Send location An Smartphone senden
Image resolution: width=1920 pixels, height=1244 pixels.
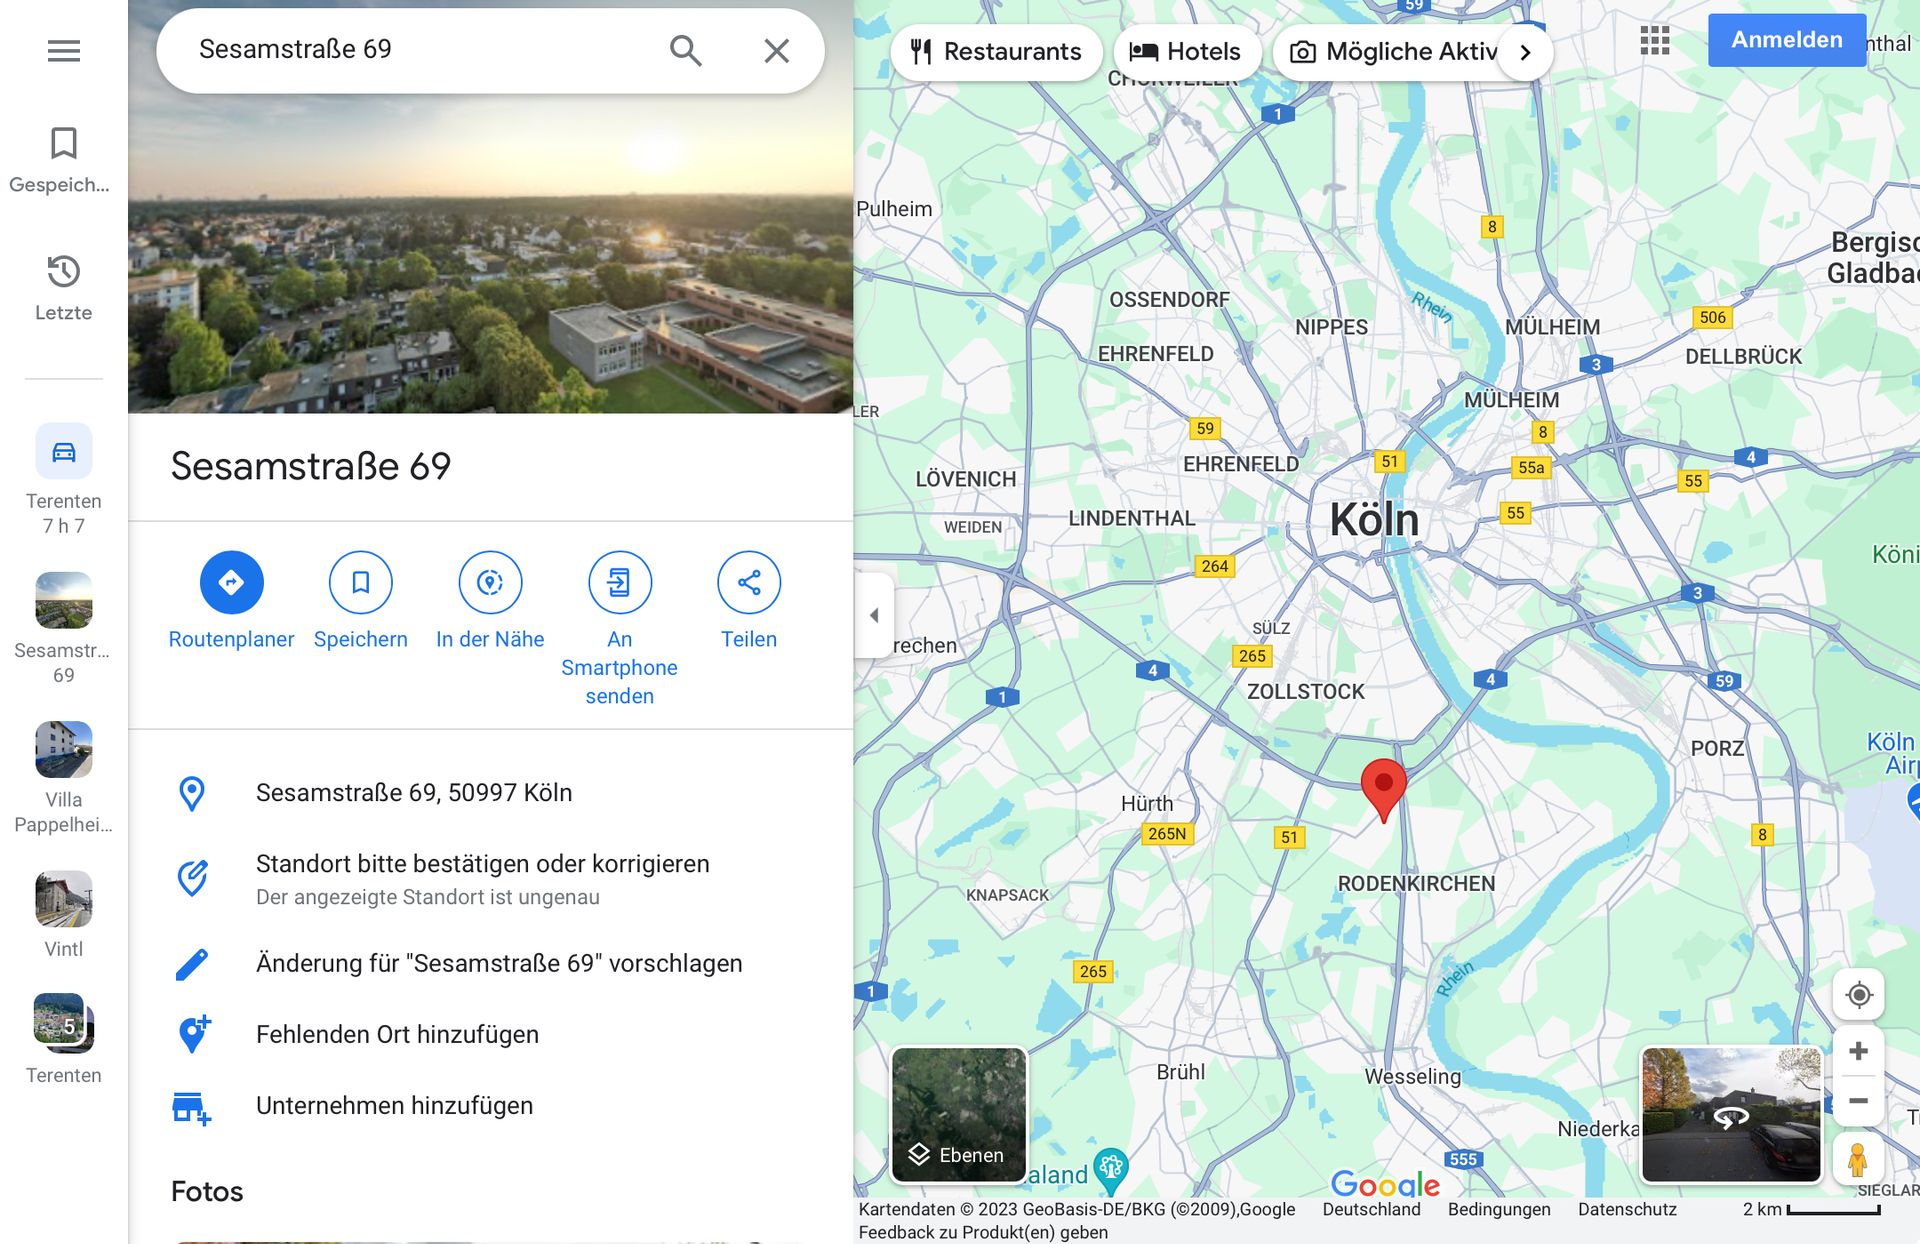tap(619, 582)
